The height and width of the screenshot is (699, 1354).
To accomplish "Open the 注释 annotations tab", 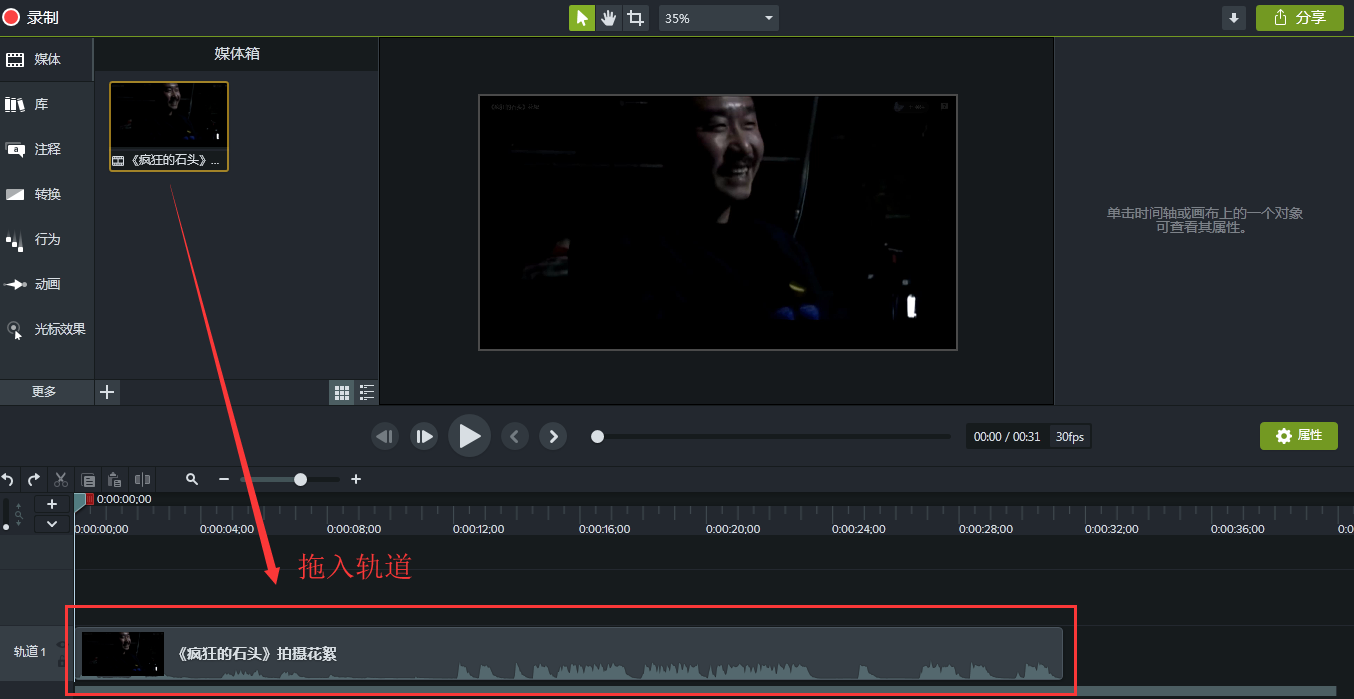I will (x=47, y=149).
